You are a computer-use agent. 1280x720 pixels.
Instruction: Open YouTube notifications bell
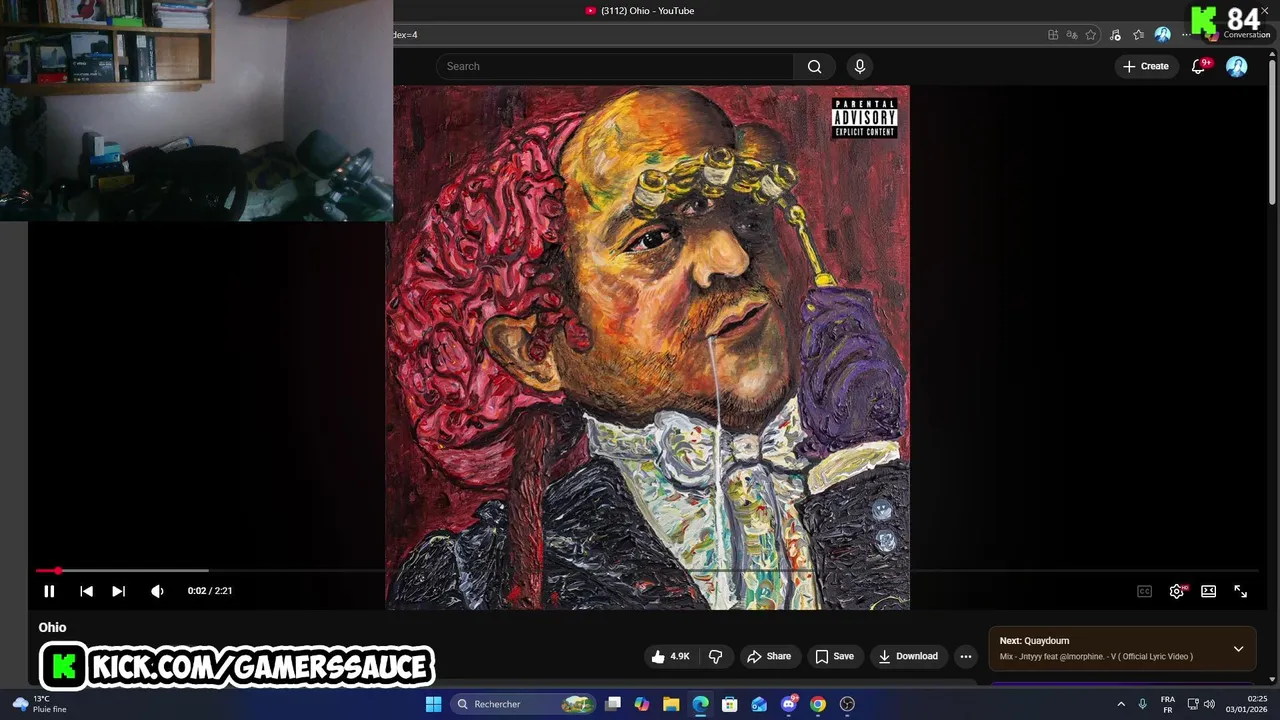click(1199, 66)
